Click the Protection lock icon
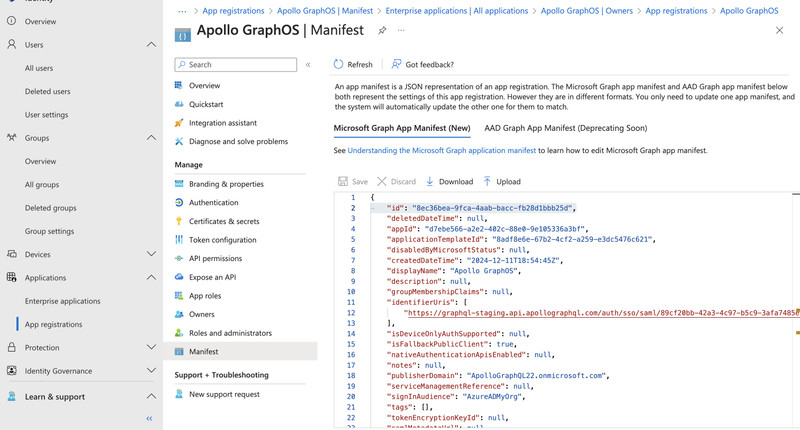 coord(11,347)
